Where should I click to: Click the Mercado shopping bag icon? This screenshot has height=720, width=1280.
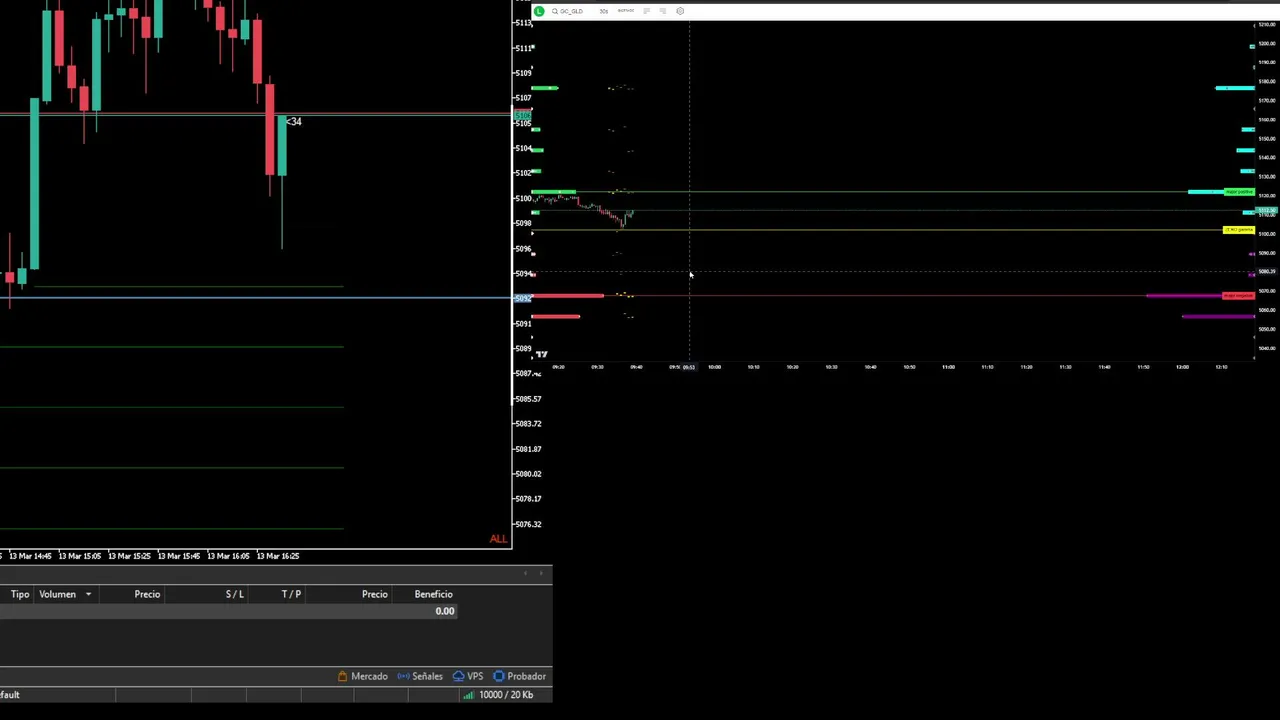tap(342, 677)
